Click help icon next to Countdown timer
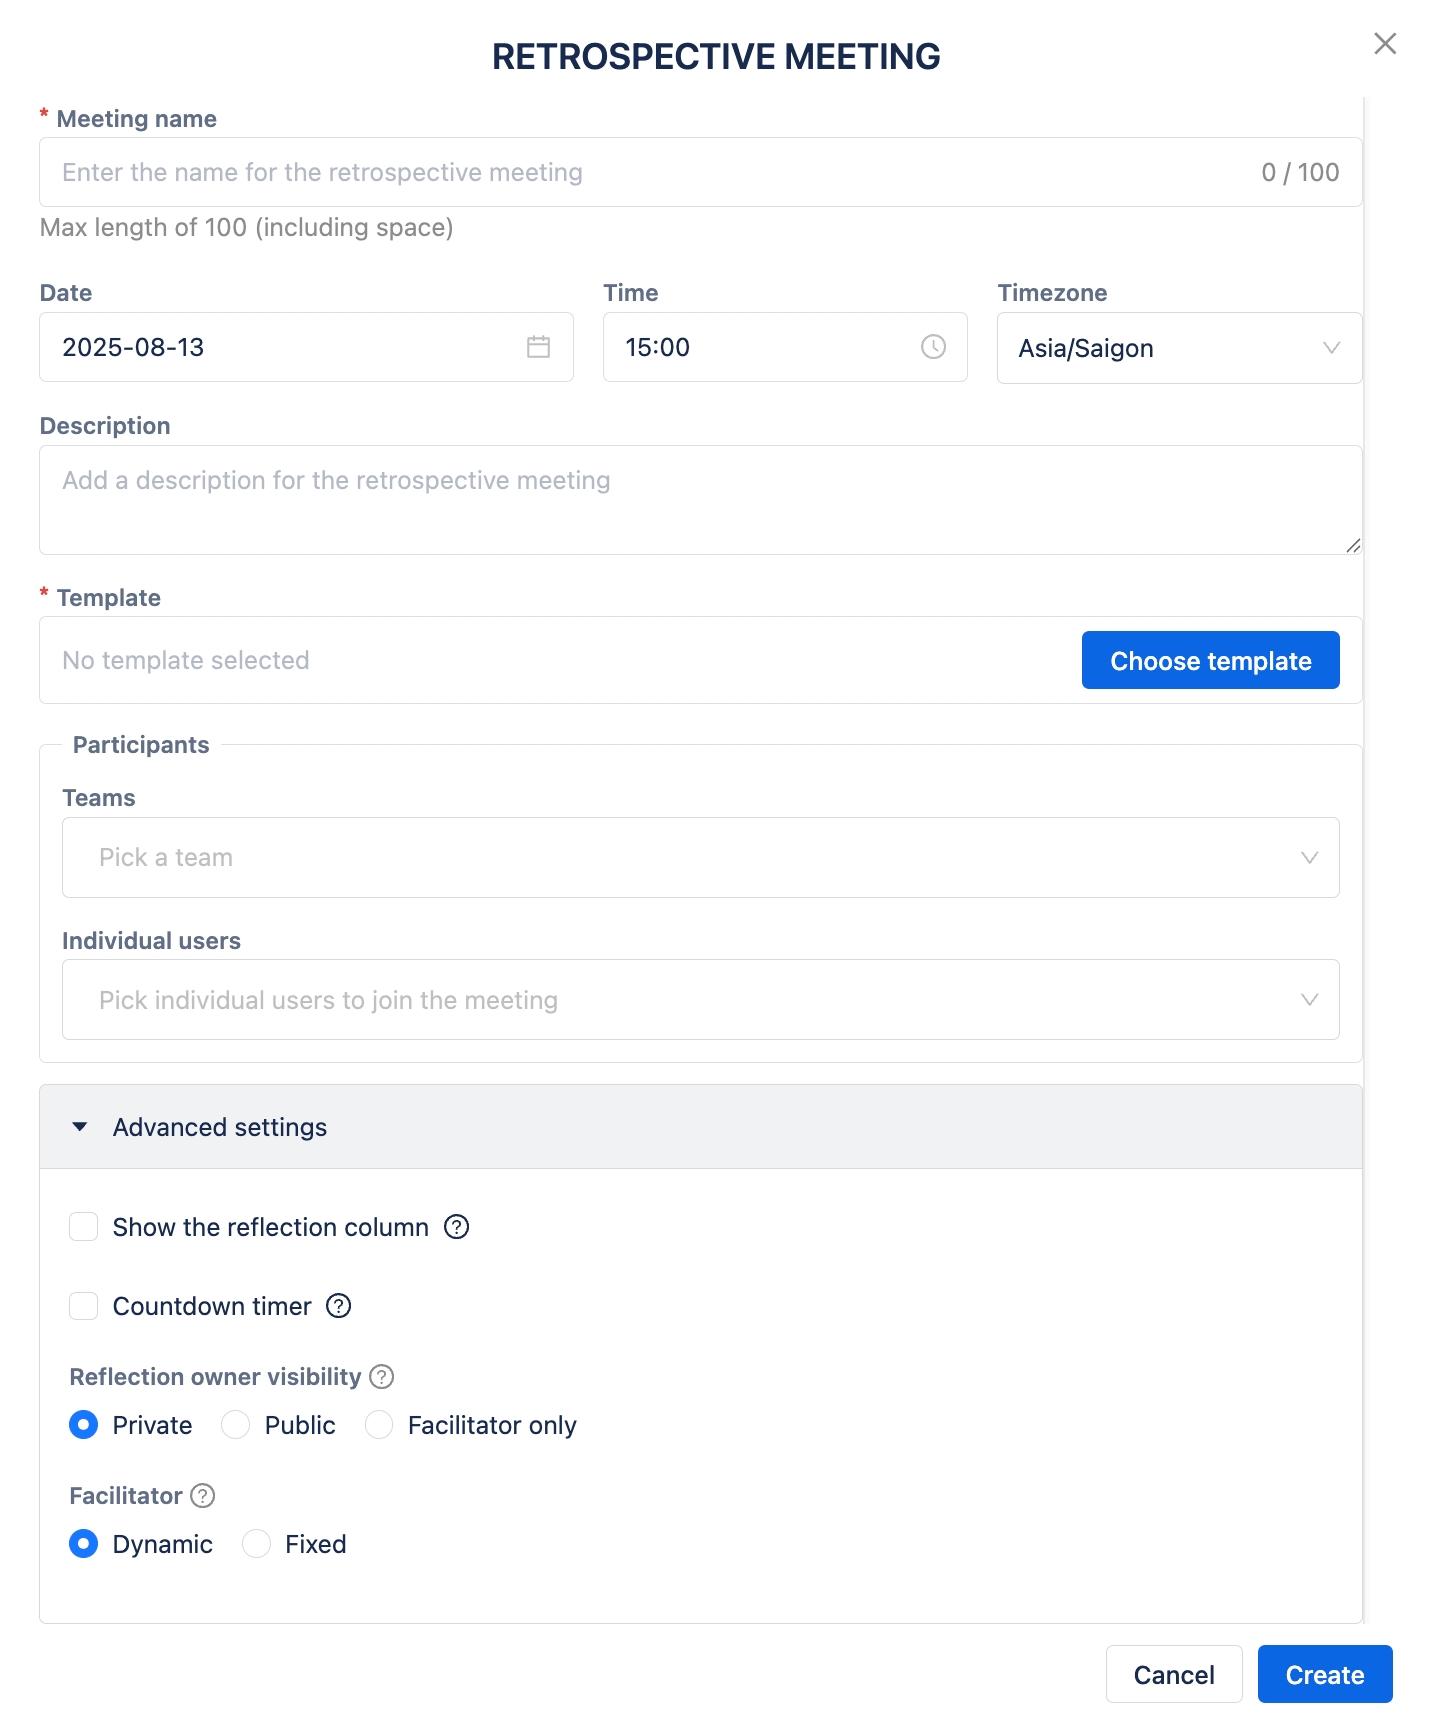Image resolution: width=1430 pixels, height=1732 pixels. click(x=339, y=1306)
